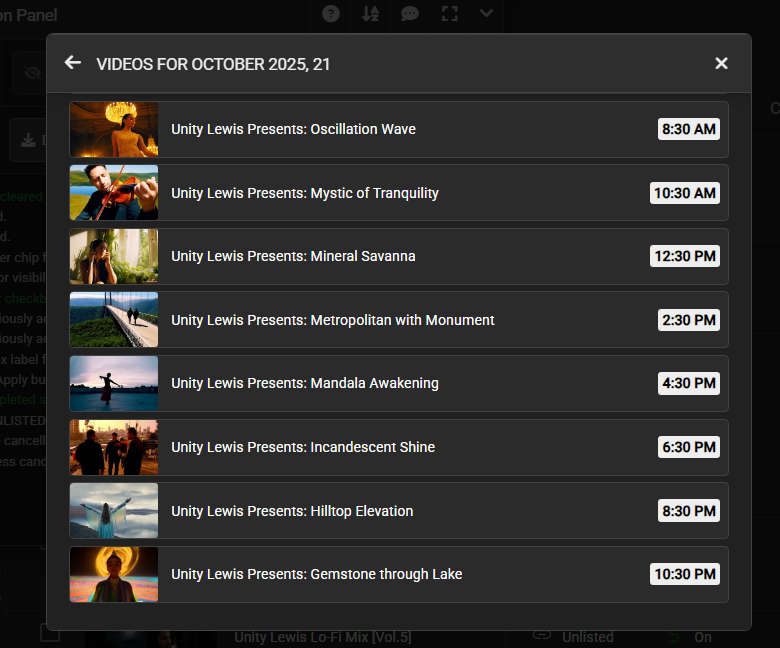Screen dimensions: 780x648
Task: Click the back arrow in the videos dialog
Action: (72, 63)
